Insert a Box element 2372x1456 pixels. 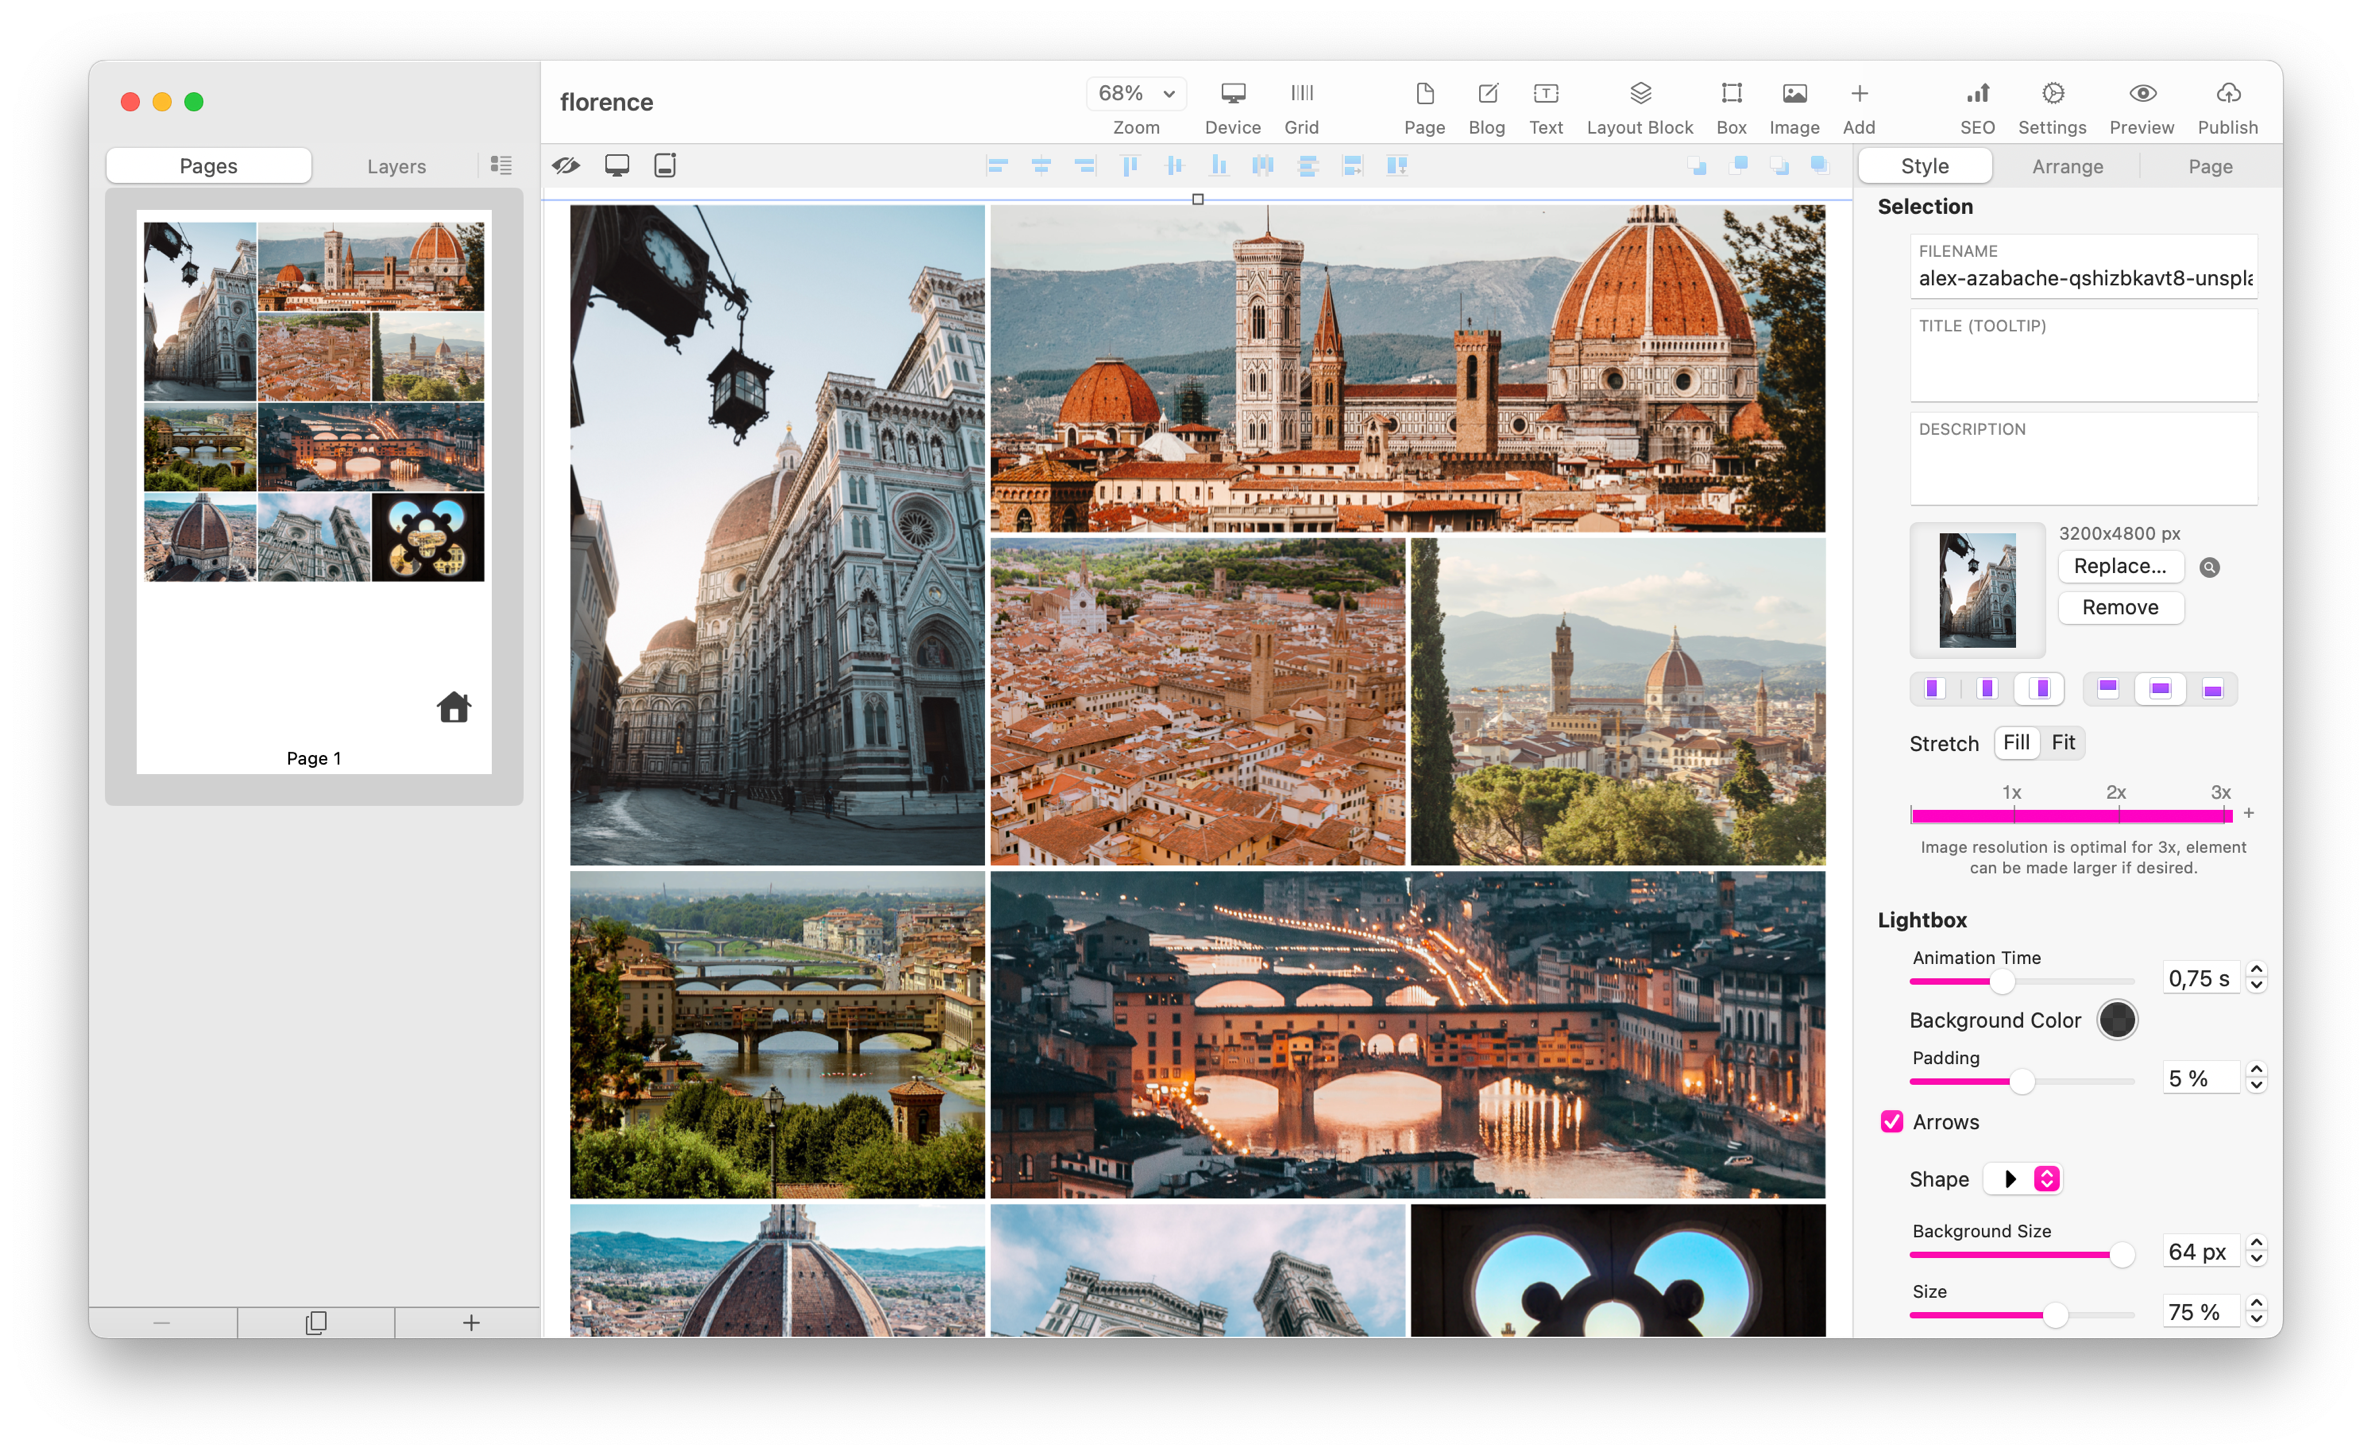point(1731,108)
